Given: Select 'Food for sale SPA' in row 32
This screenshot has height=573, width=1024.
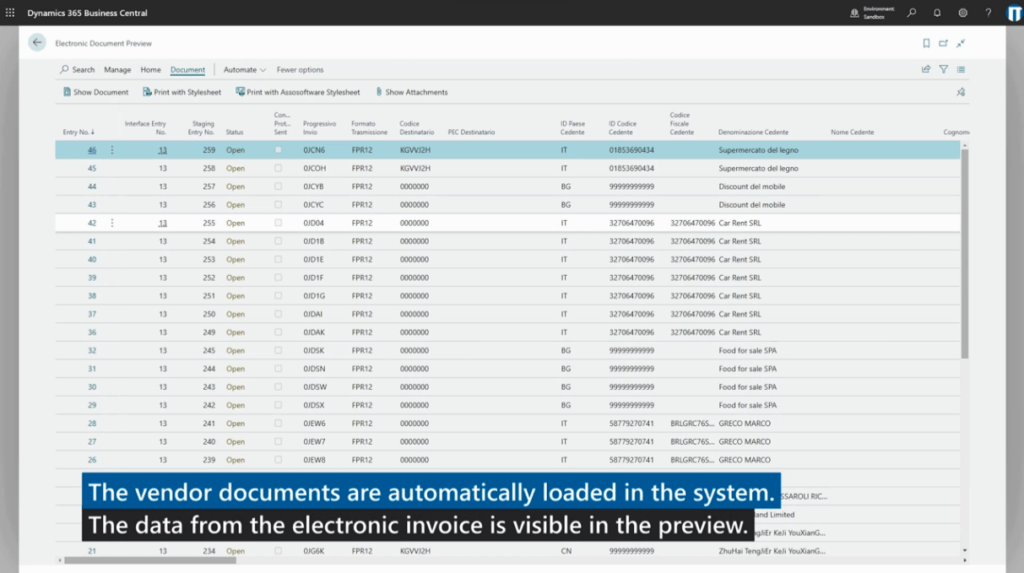Looking at the screenshot, I should coord(748,350).
